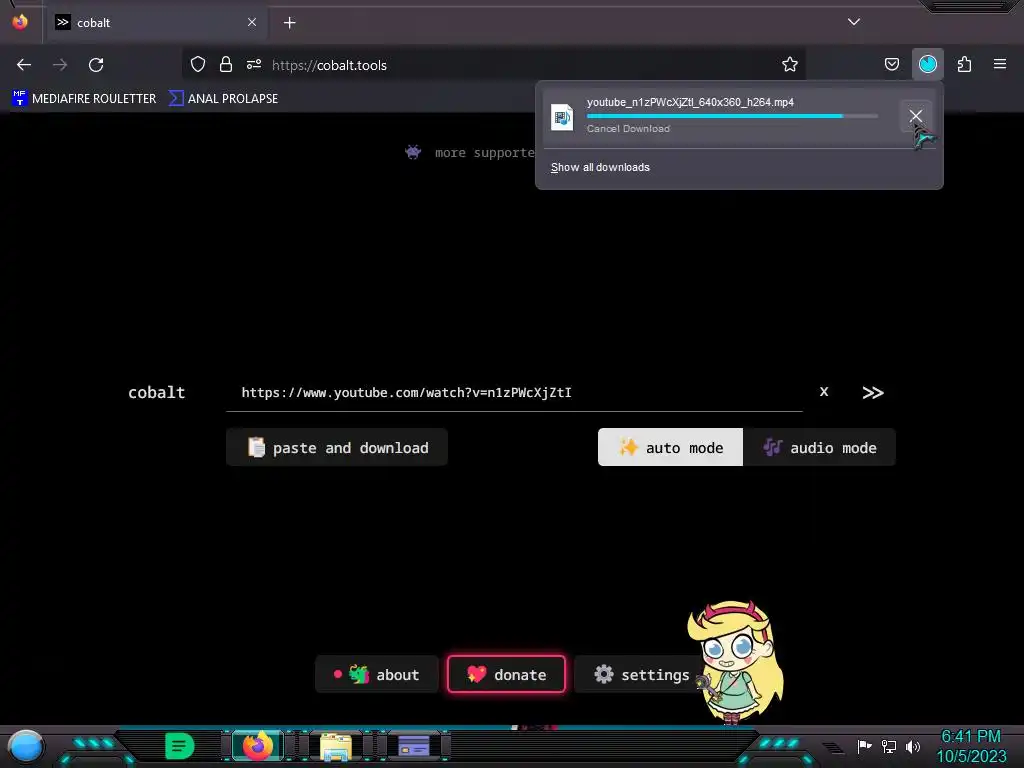The height and width of the screenshot is (768, 1024).
Task: Click the donate button
Action: (506, 674)
